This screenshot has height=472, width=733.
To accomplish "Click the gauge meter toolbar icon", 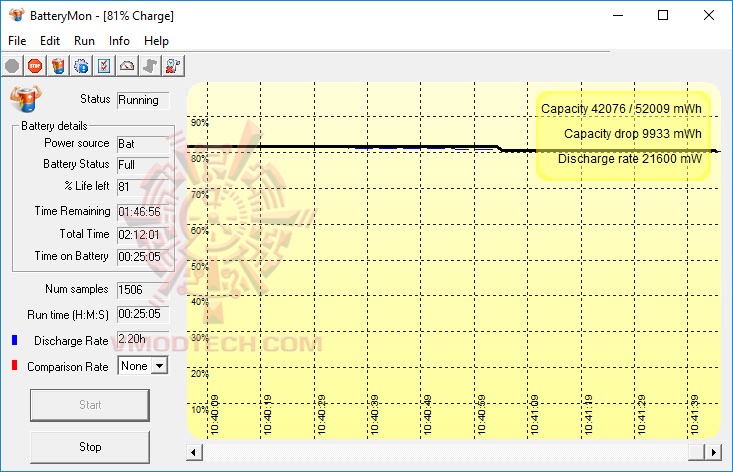I will tap(127, 66).
